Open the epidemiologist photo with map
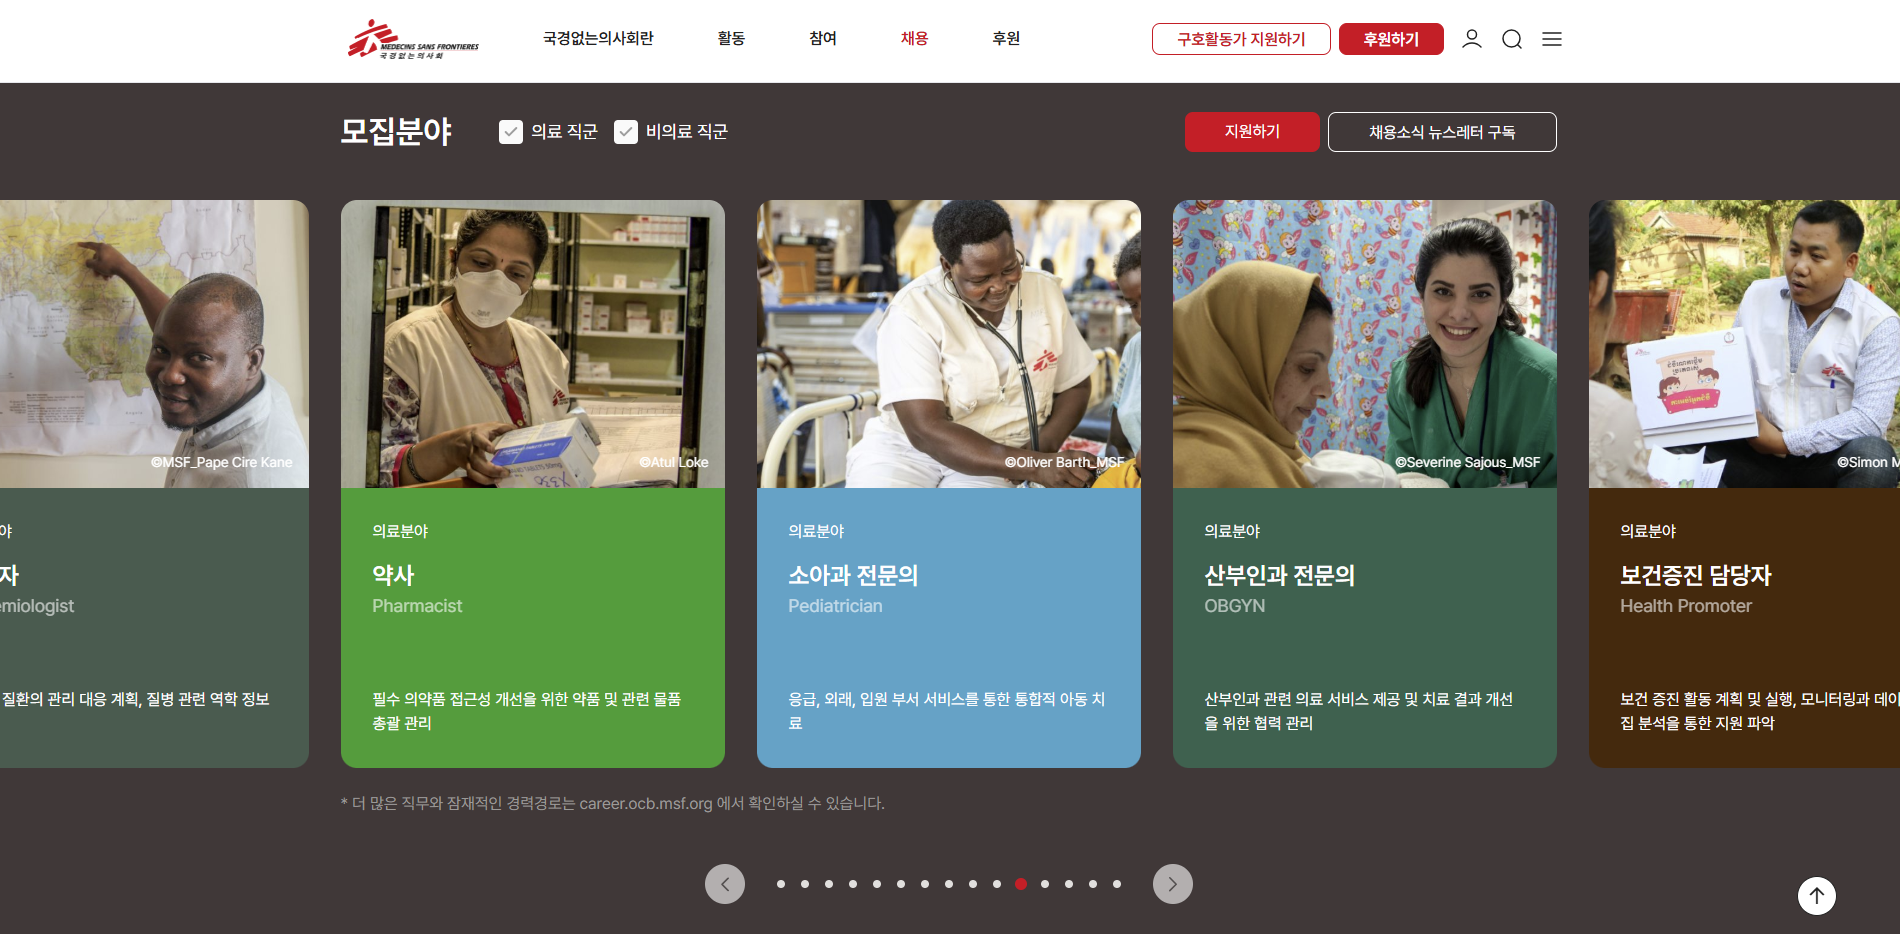 (x=154, y=344)
